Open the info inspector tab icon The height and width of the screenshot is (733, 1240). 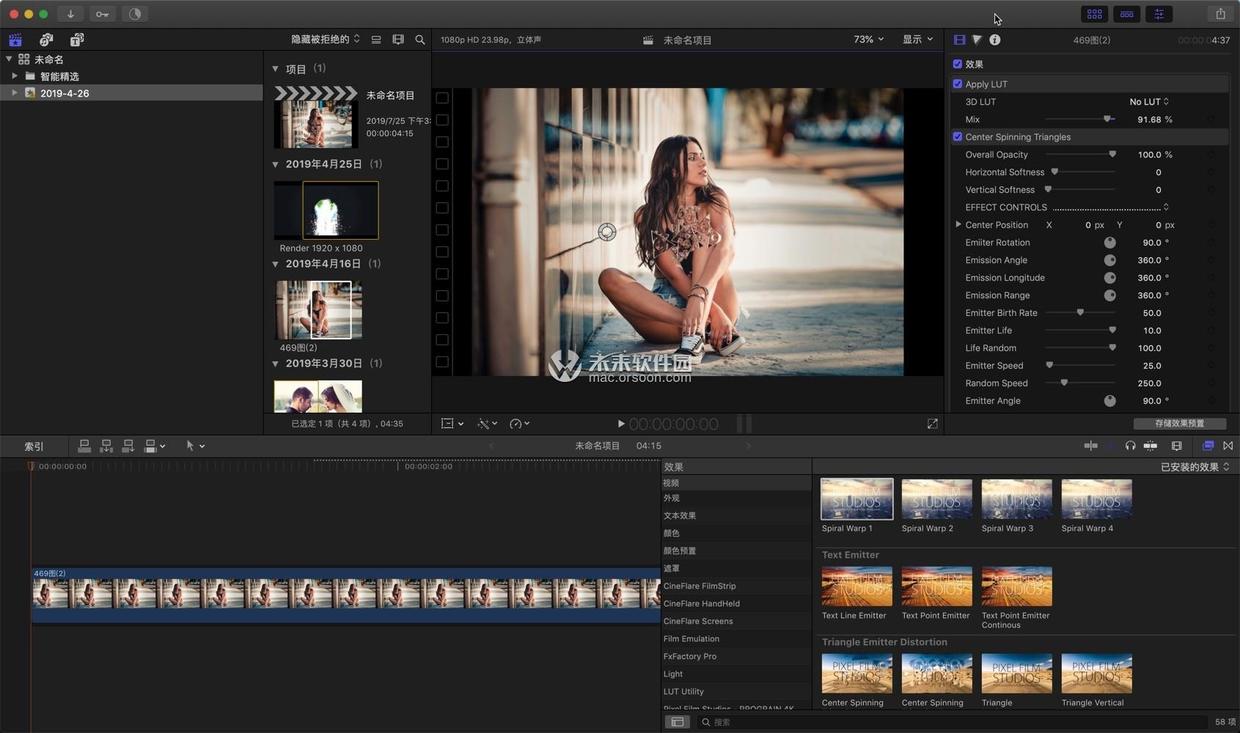coord(995,40)
